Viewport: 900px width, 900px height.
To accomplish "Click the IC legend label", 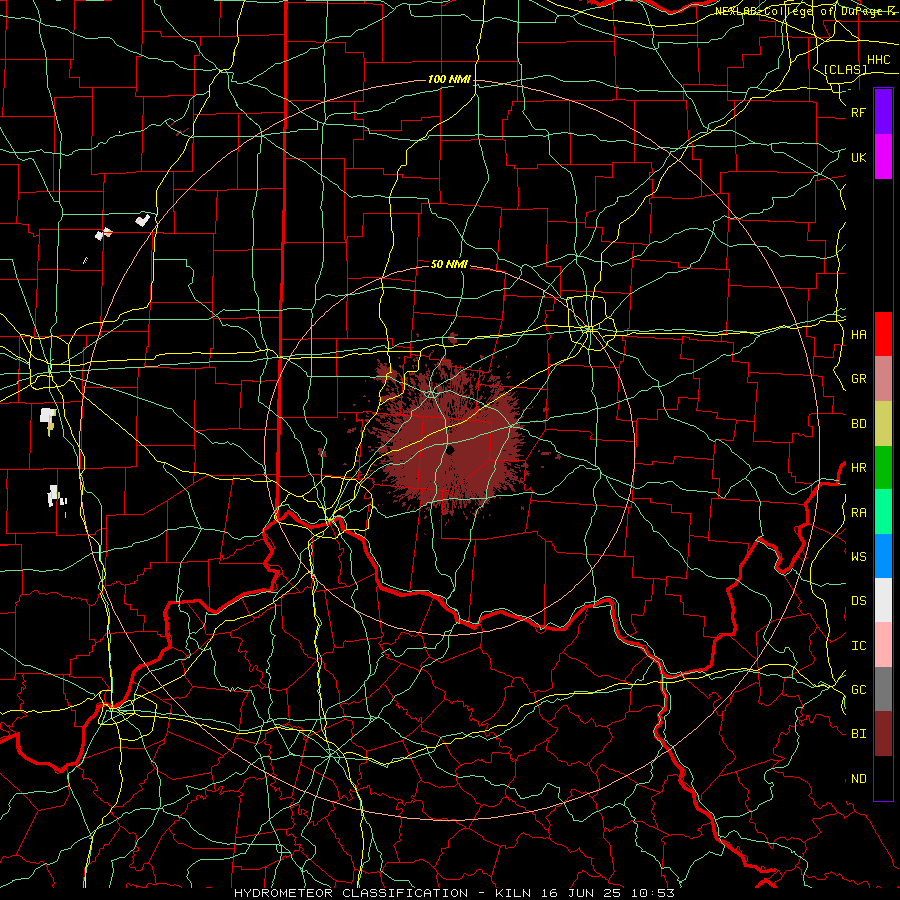I will pyautogui.click(x=858, y=646).
